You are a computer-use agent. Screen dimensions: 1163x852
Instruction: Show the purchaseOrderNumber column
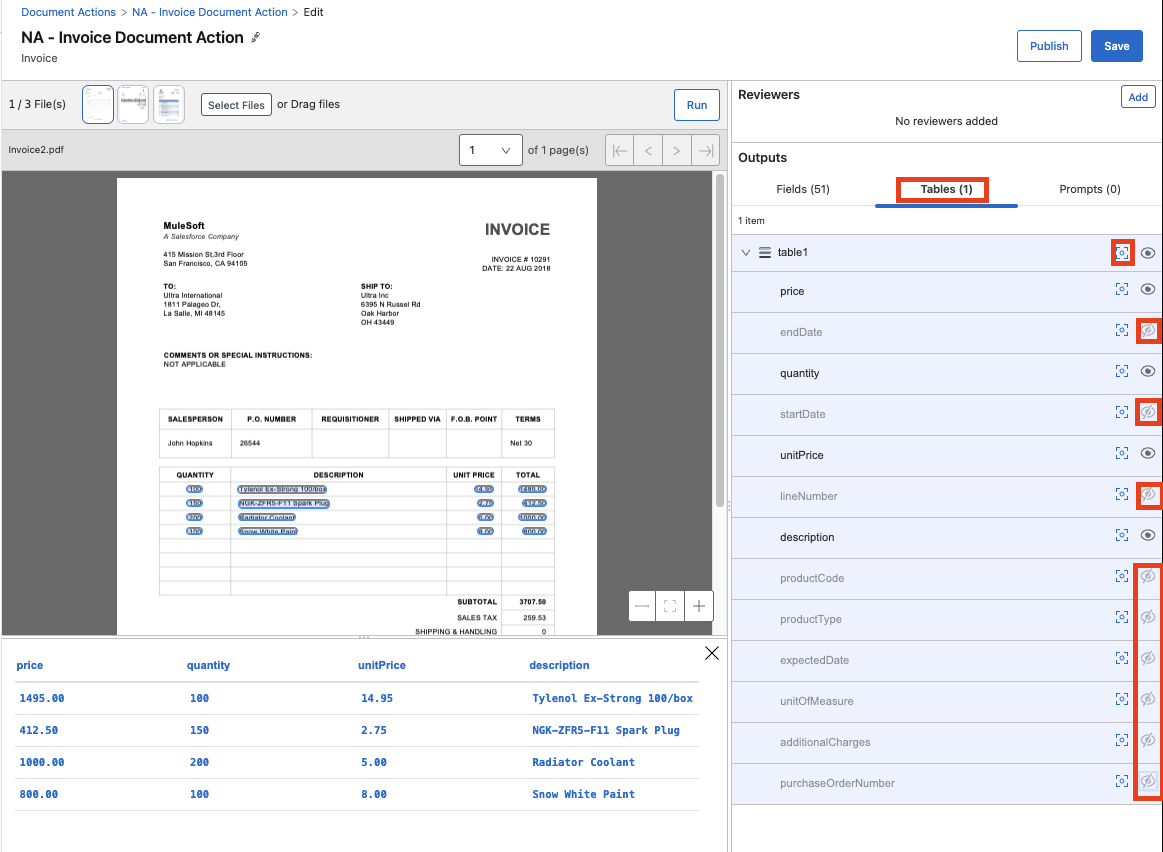(x=1148, y=781)
